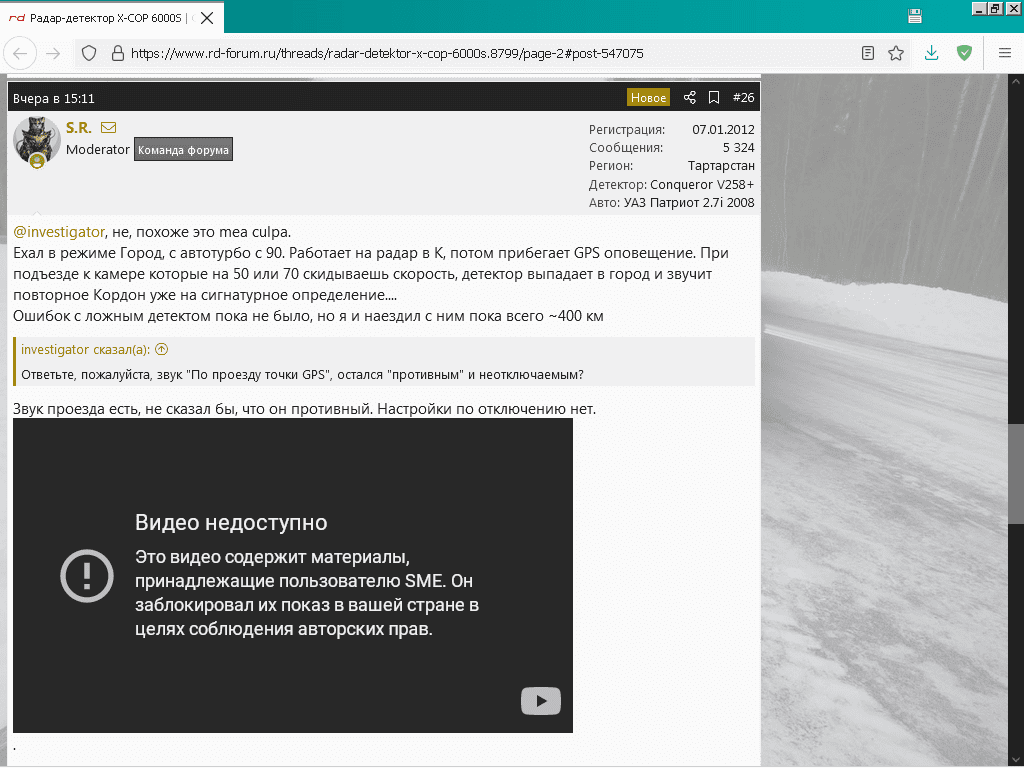This screenshot has height=768, width=1024.
Task: Click the padlock site security icon
Action: pyautogui.click(x=117, y=53)
